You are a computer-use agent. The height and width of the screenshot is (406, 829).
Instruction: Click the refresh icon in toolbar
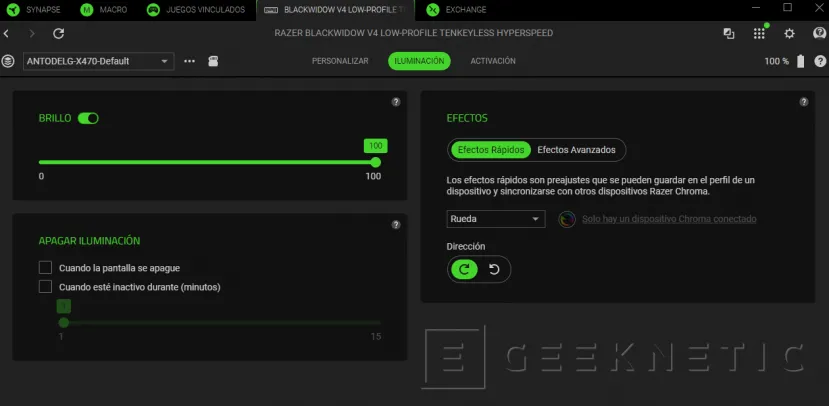[58, 33]
